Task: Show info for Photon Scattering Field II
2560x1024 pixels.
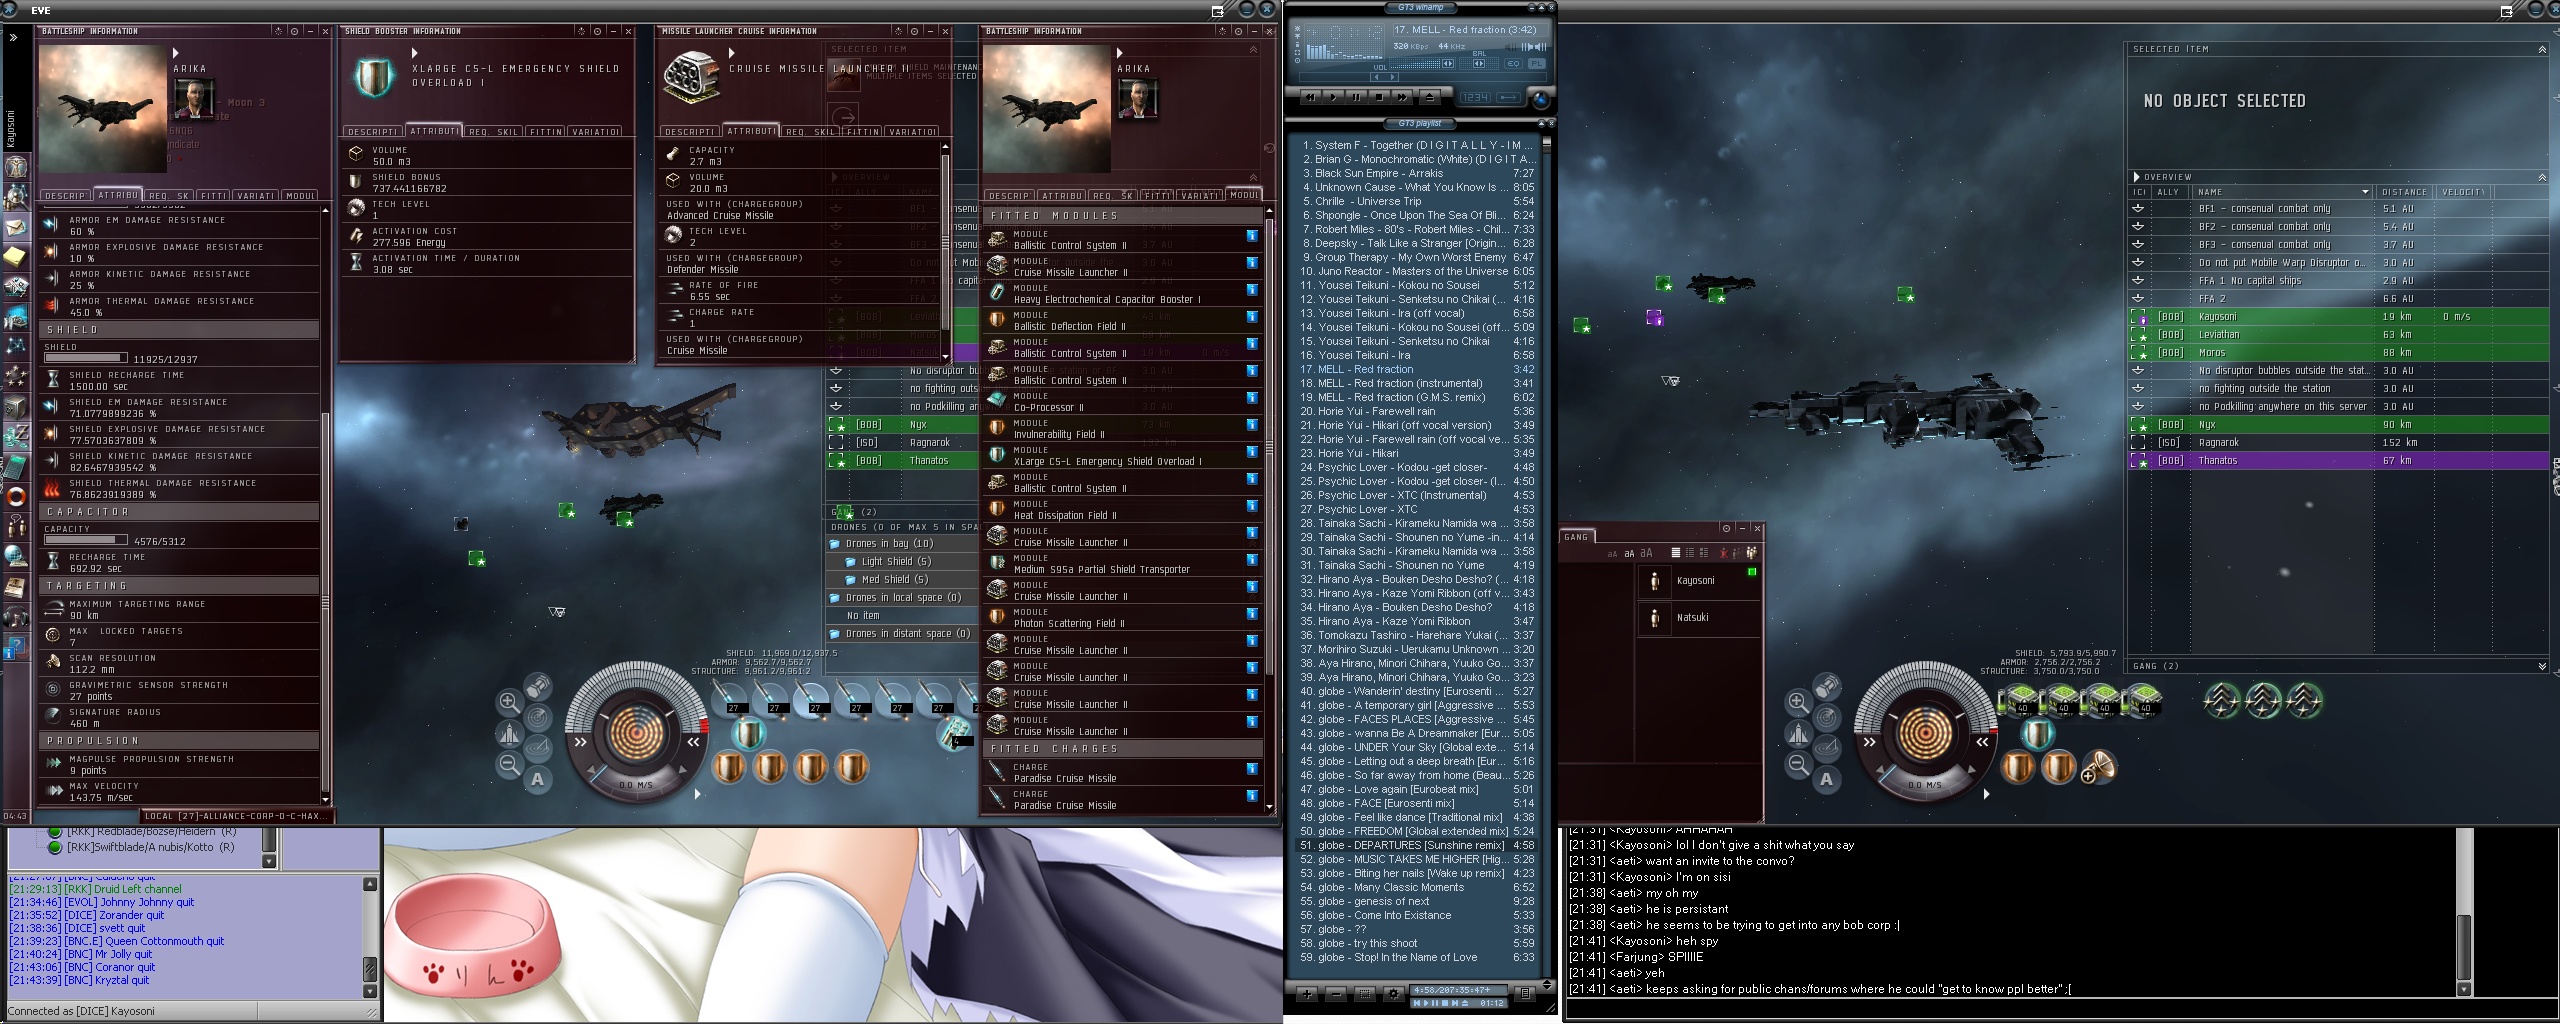Action: (1252, 614)
